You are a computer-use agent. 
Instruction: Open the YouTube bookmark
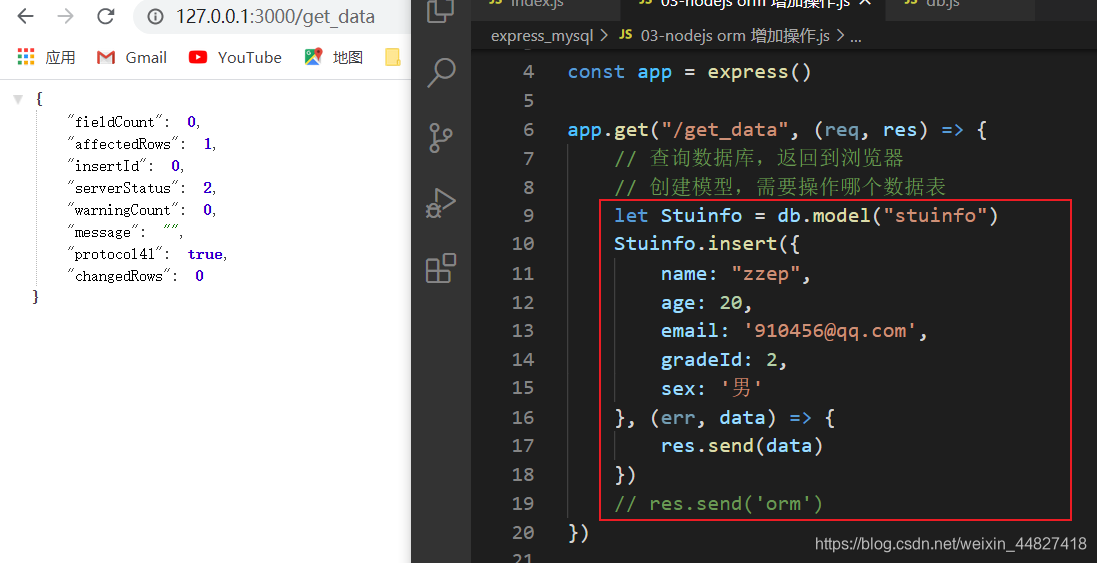235,57
